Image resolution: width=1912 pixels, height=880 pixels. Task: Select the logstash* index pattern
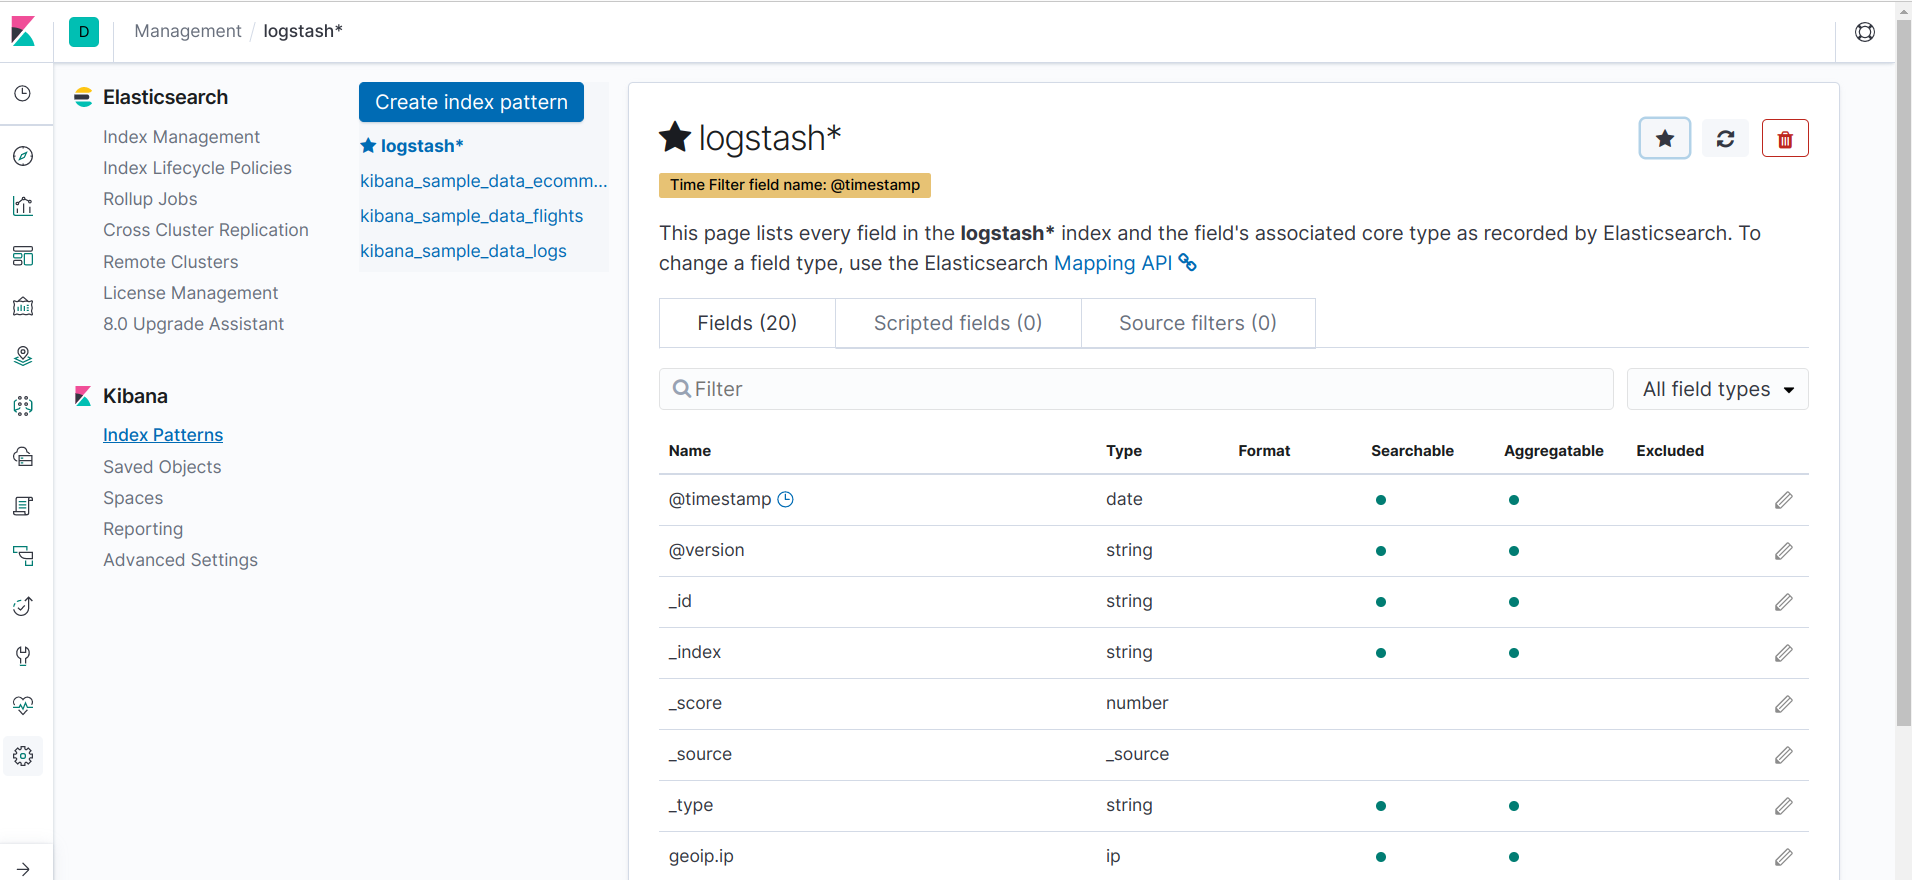[x=412, y=146]
